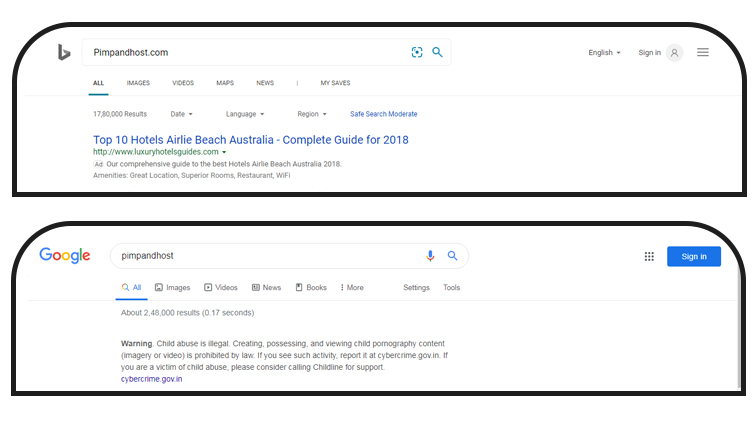756x425 pixels.
Task: Switch to Google News tab
Action: click(266, 288)
